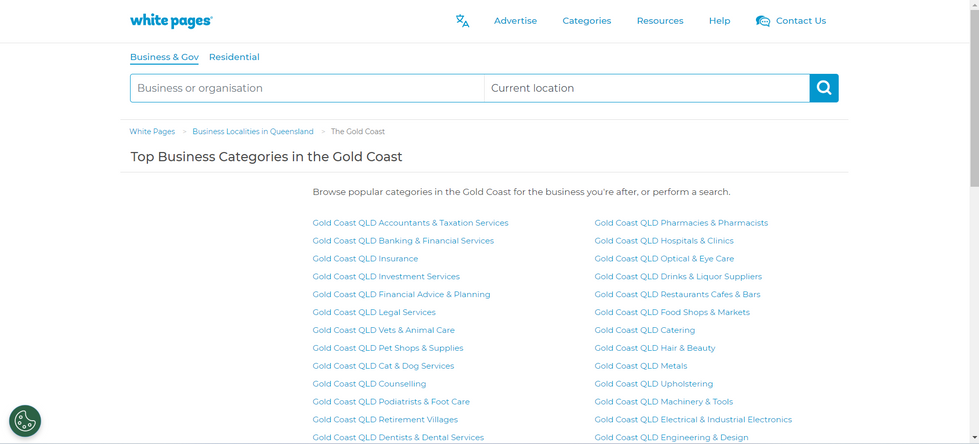The width and height of the screenshot is (979, 444).
Task: Open Gold Coast QLD Vets & Animal Care
Action: 383,330
